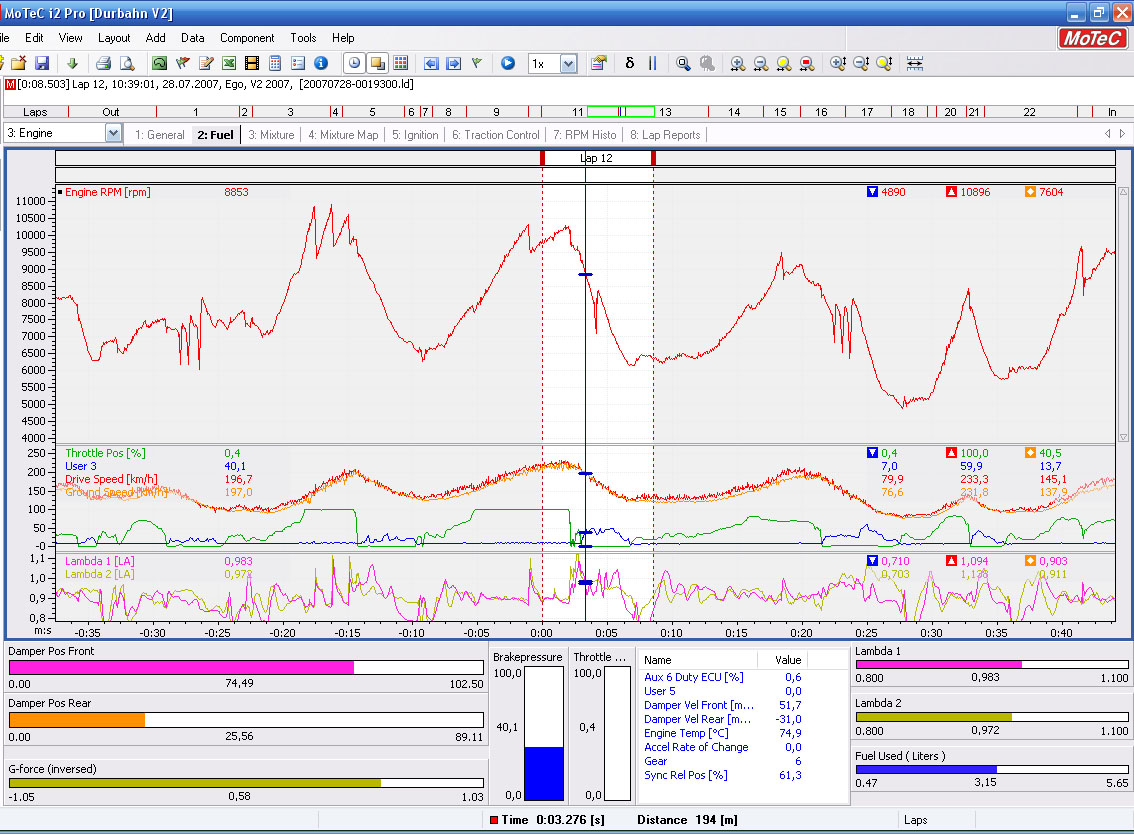The height and width of the screenshot is (834, 1134).
Task: Switch to the '6: Traction Control' tab
Action: [x=496, y=135]
